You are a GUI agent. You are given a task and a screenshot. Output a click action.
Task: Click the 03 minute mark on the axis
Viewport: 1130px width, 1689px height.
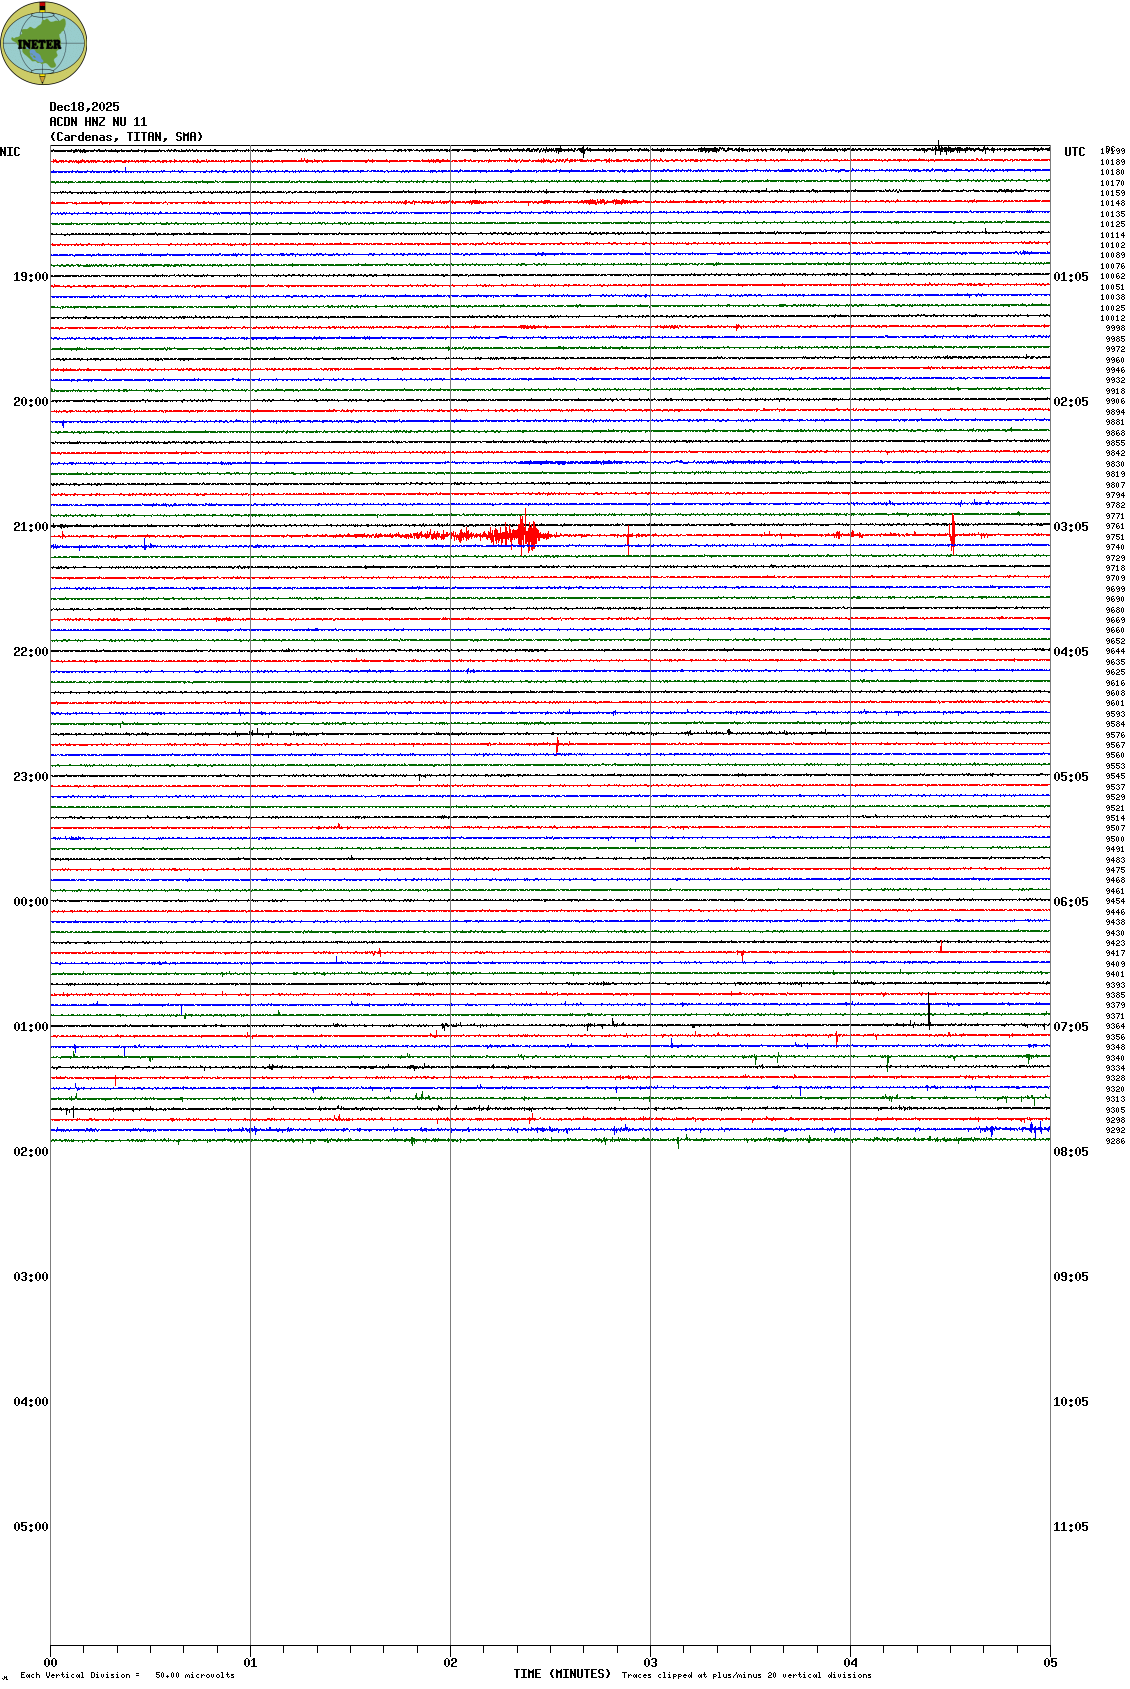(x=650, y=1663)
